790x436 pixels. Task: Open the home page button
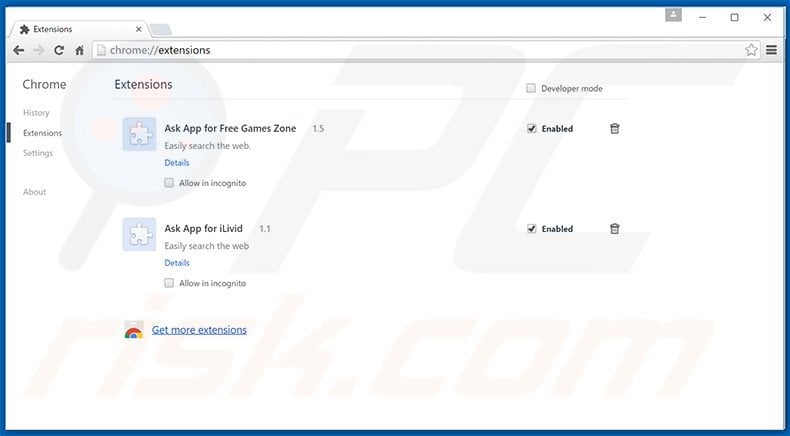80,50
